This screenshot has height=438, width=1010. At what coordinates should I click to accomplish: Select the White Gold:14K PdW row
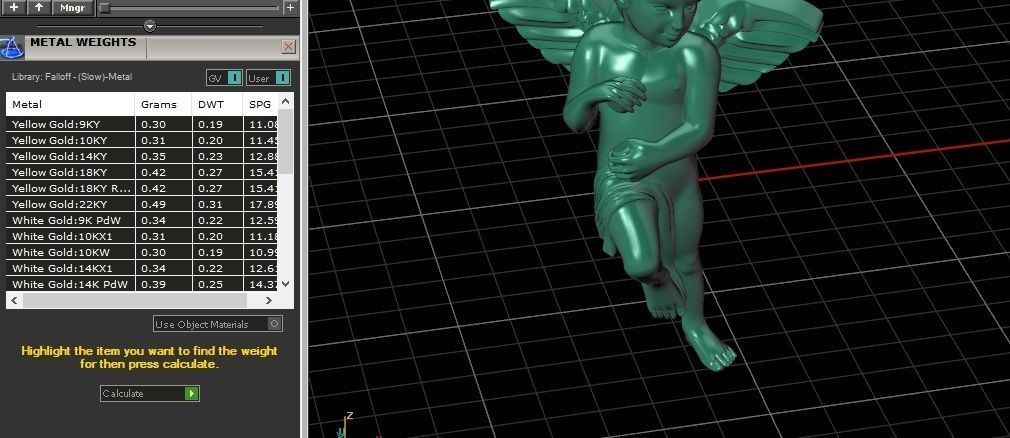pos(142,284)
